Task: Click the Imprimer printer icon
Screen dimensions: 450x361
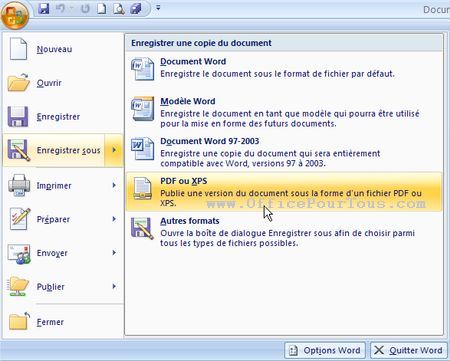Action: tap(19, 185)
